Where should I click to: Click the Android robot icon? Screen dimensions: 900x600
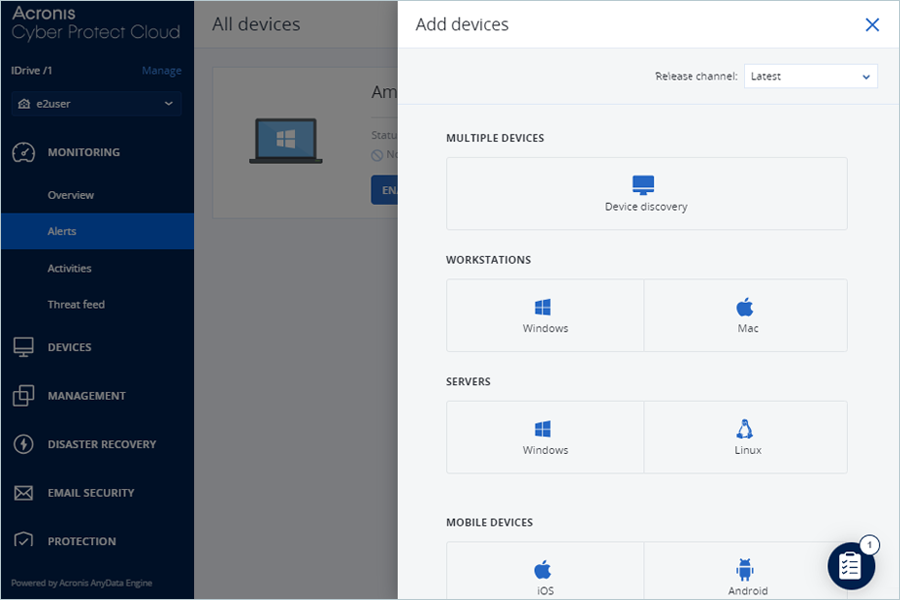click(x=744, y=570)
